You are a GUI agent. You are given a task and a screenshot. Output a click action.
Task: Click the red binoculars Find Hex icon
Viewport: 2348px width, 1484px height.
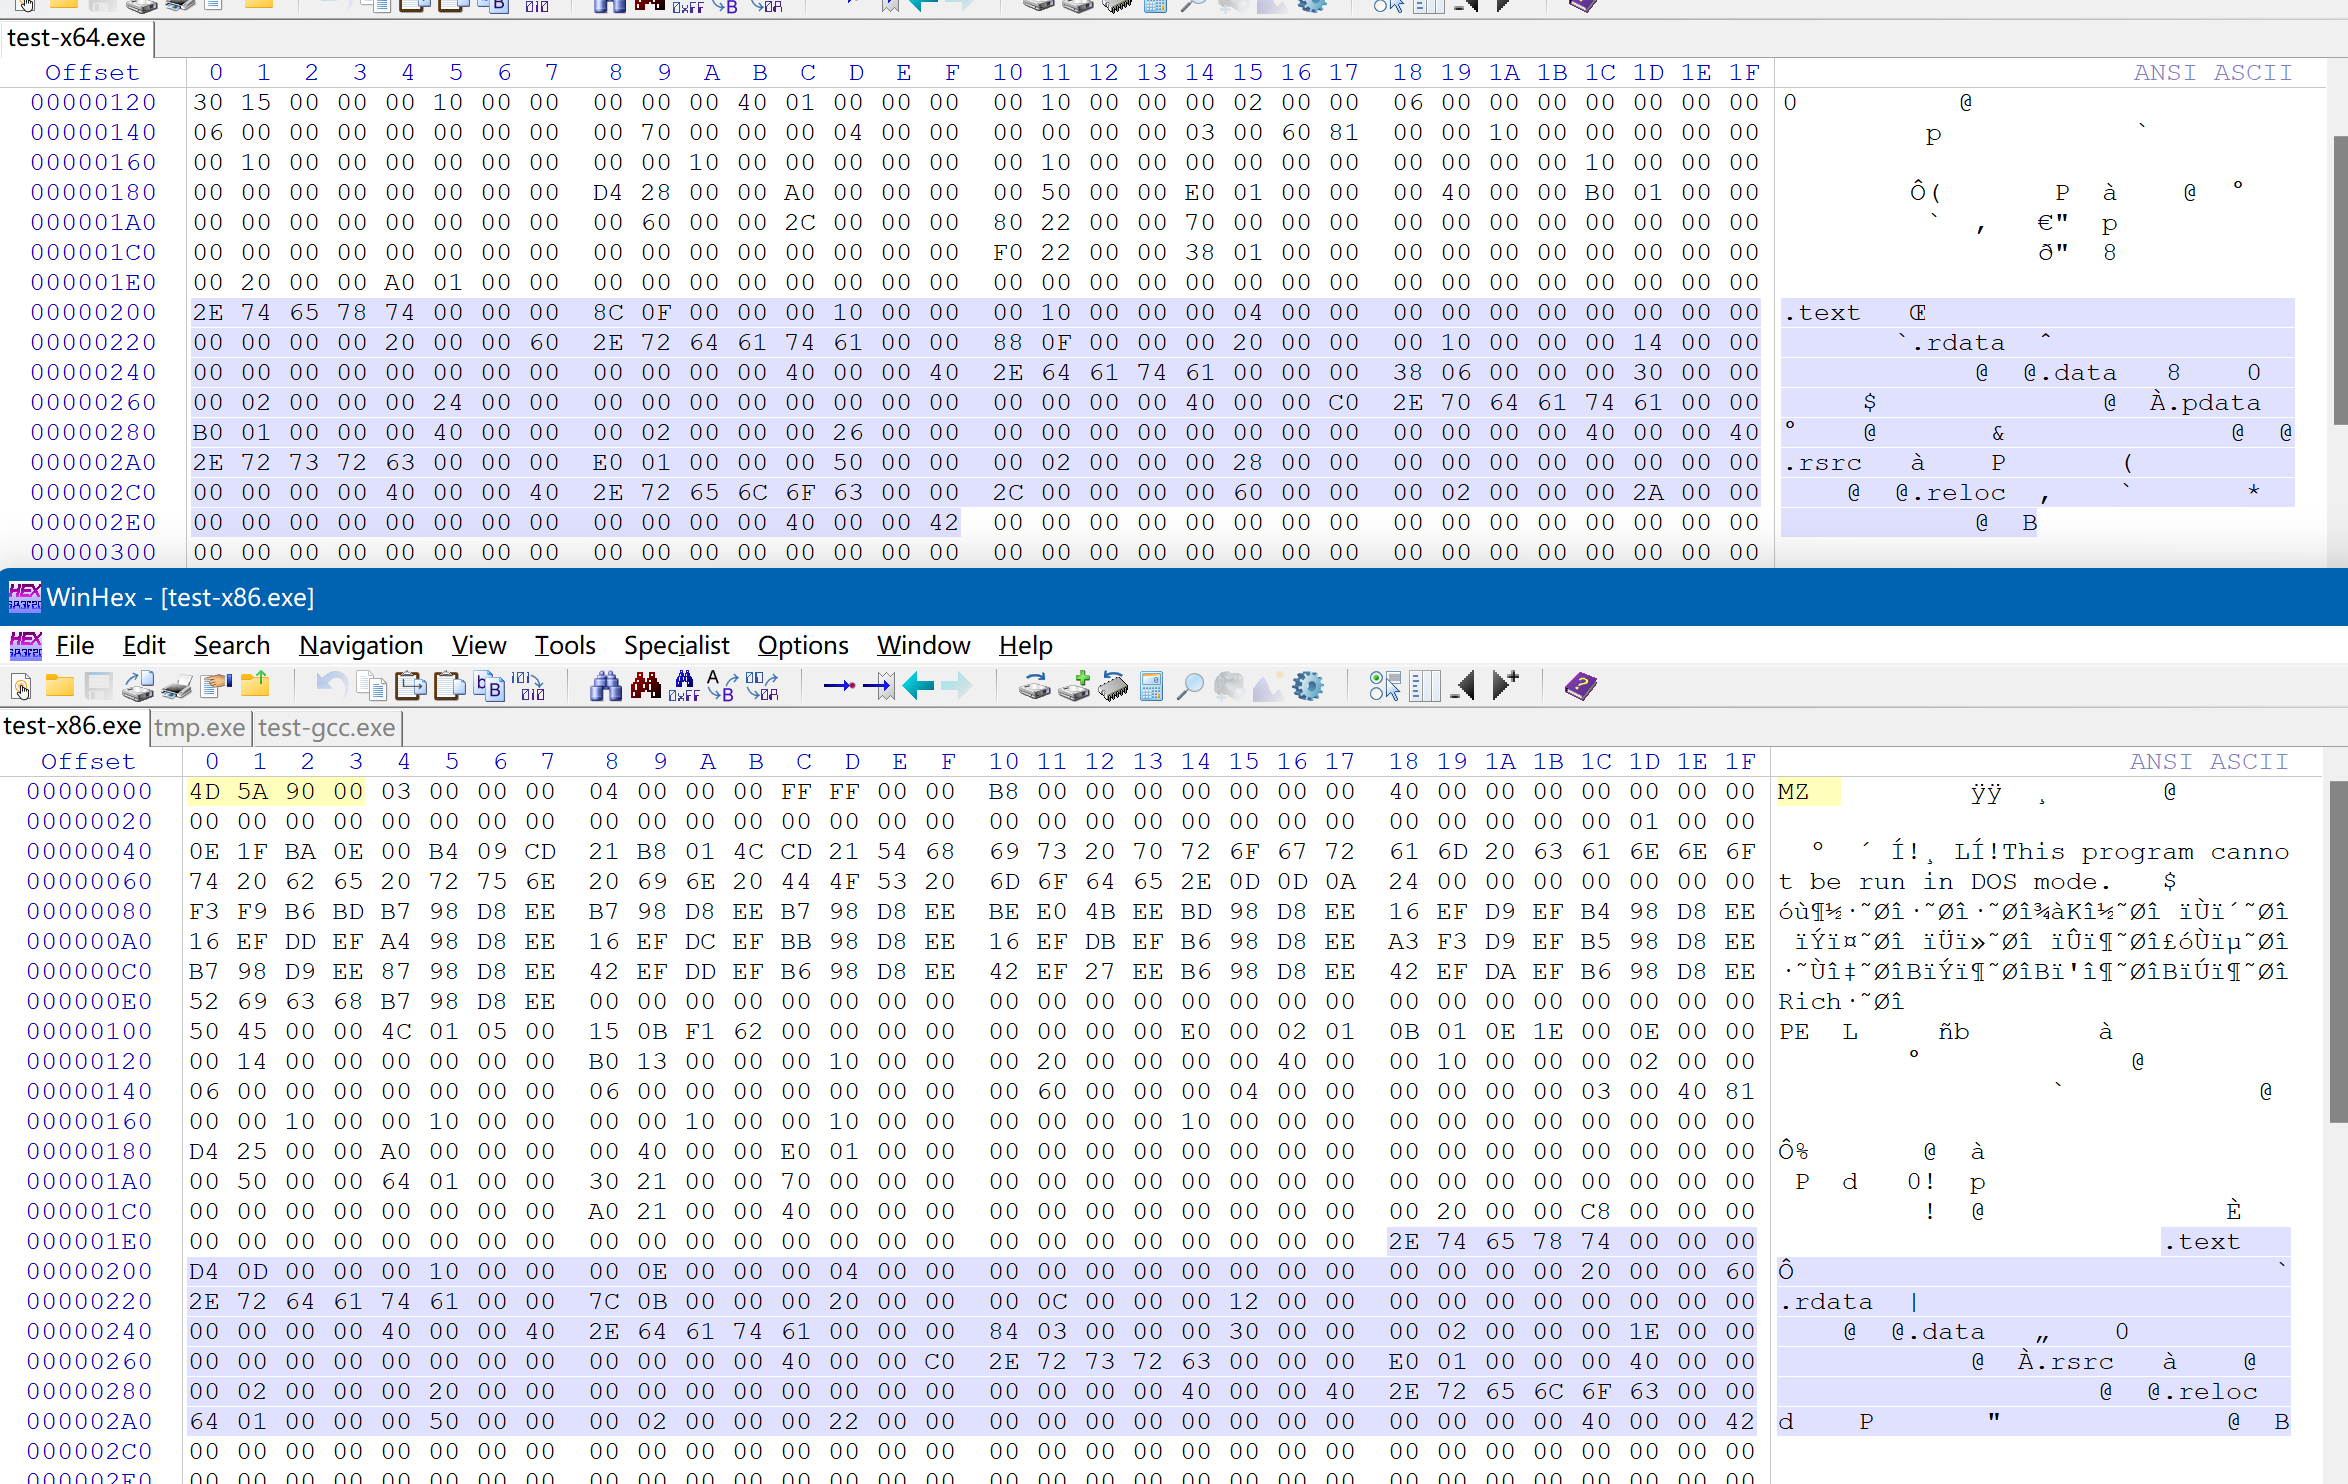(x=646, y=686)
